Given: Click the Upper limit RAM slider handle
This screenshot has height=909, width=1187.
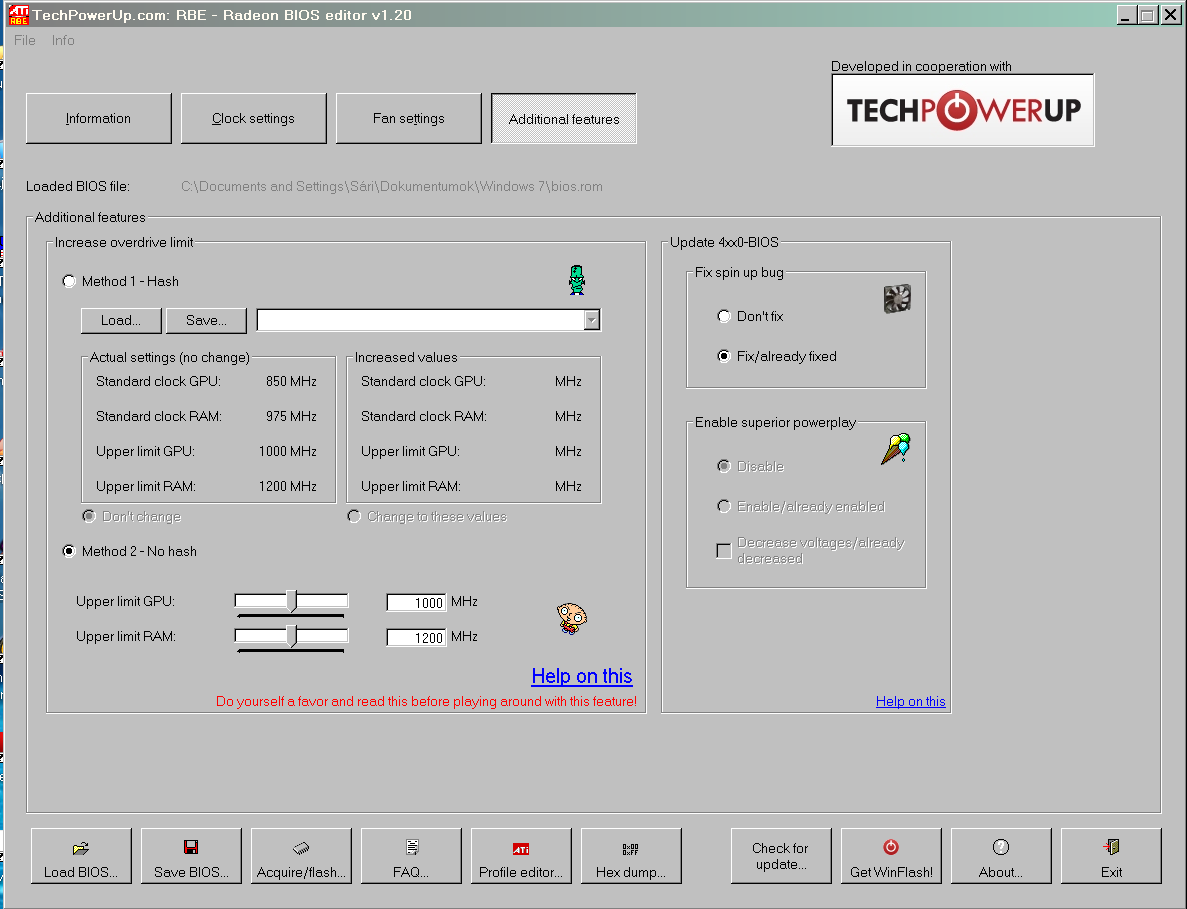Looking at the screenshot, I should click(292, 636).
